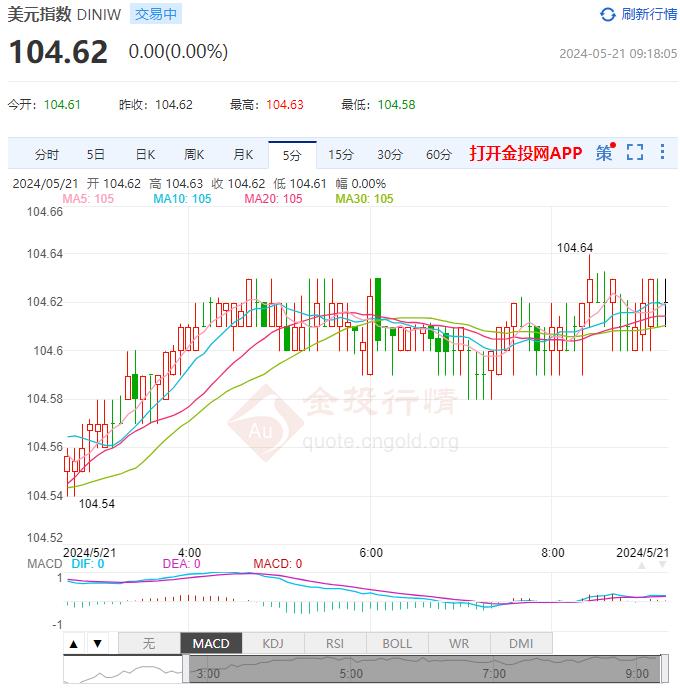Open 打开金投网APP link
The height and width of the screenshot is (688, 680).
[x=525, y=154]
